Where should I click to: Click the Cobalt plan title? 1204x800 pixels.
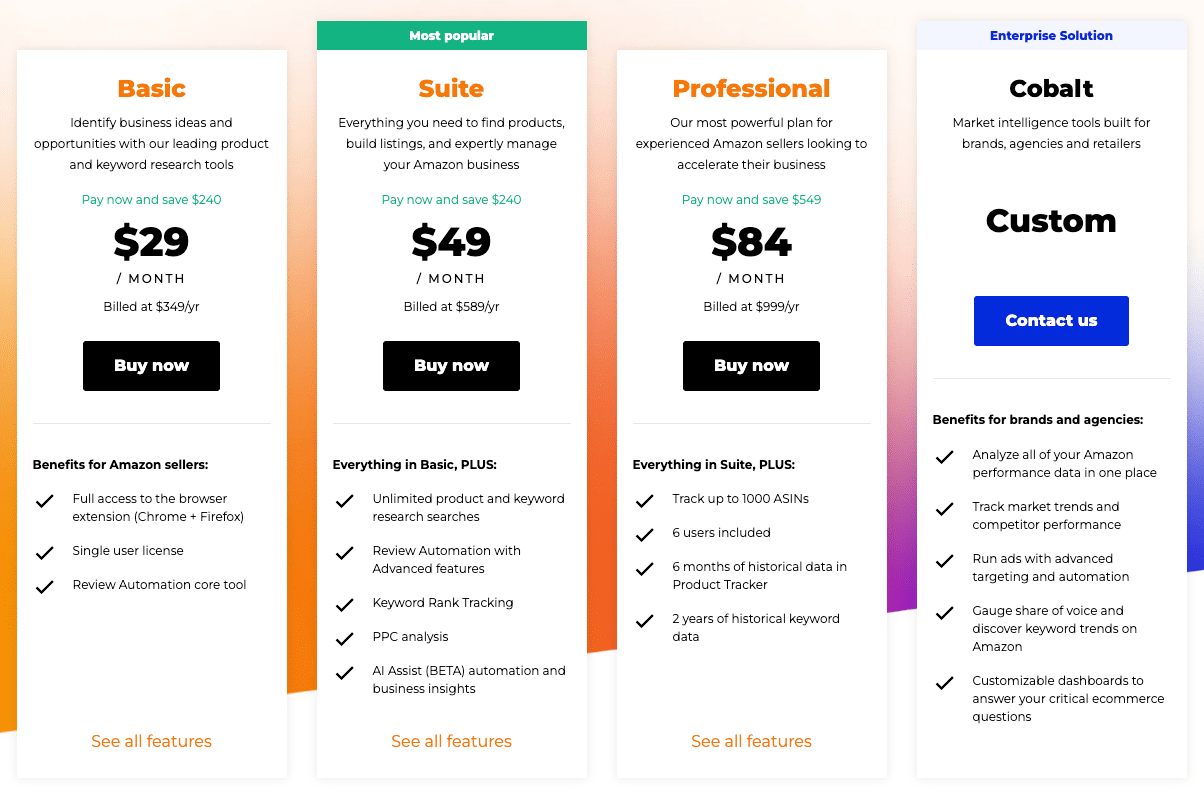coord(1051,89)
